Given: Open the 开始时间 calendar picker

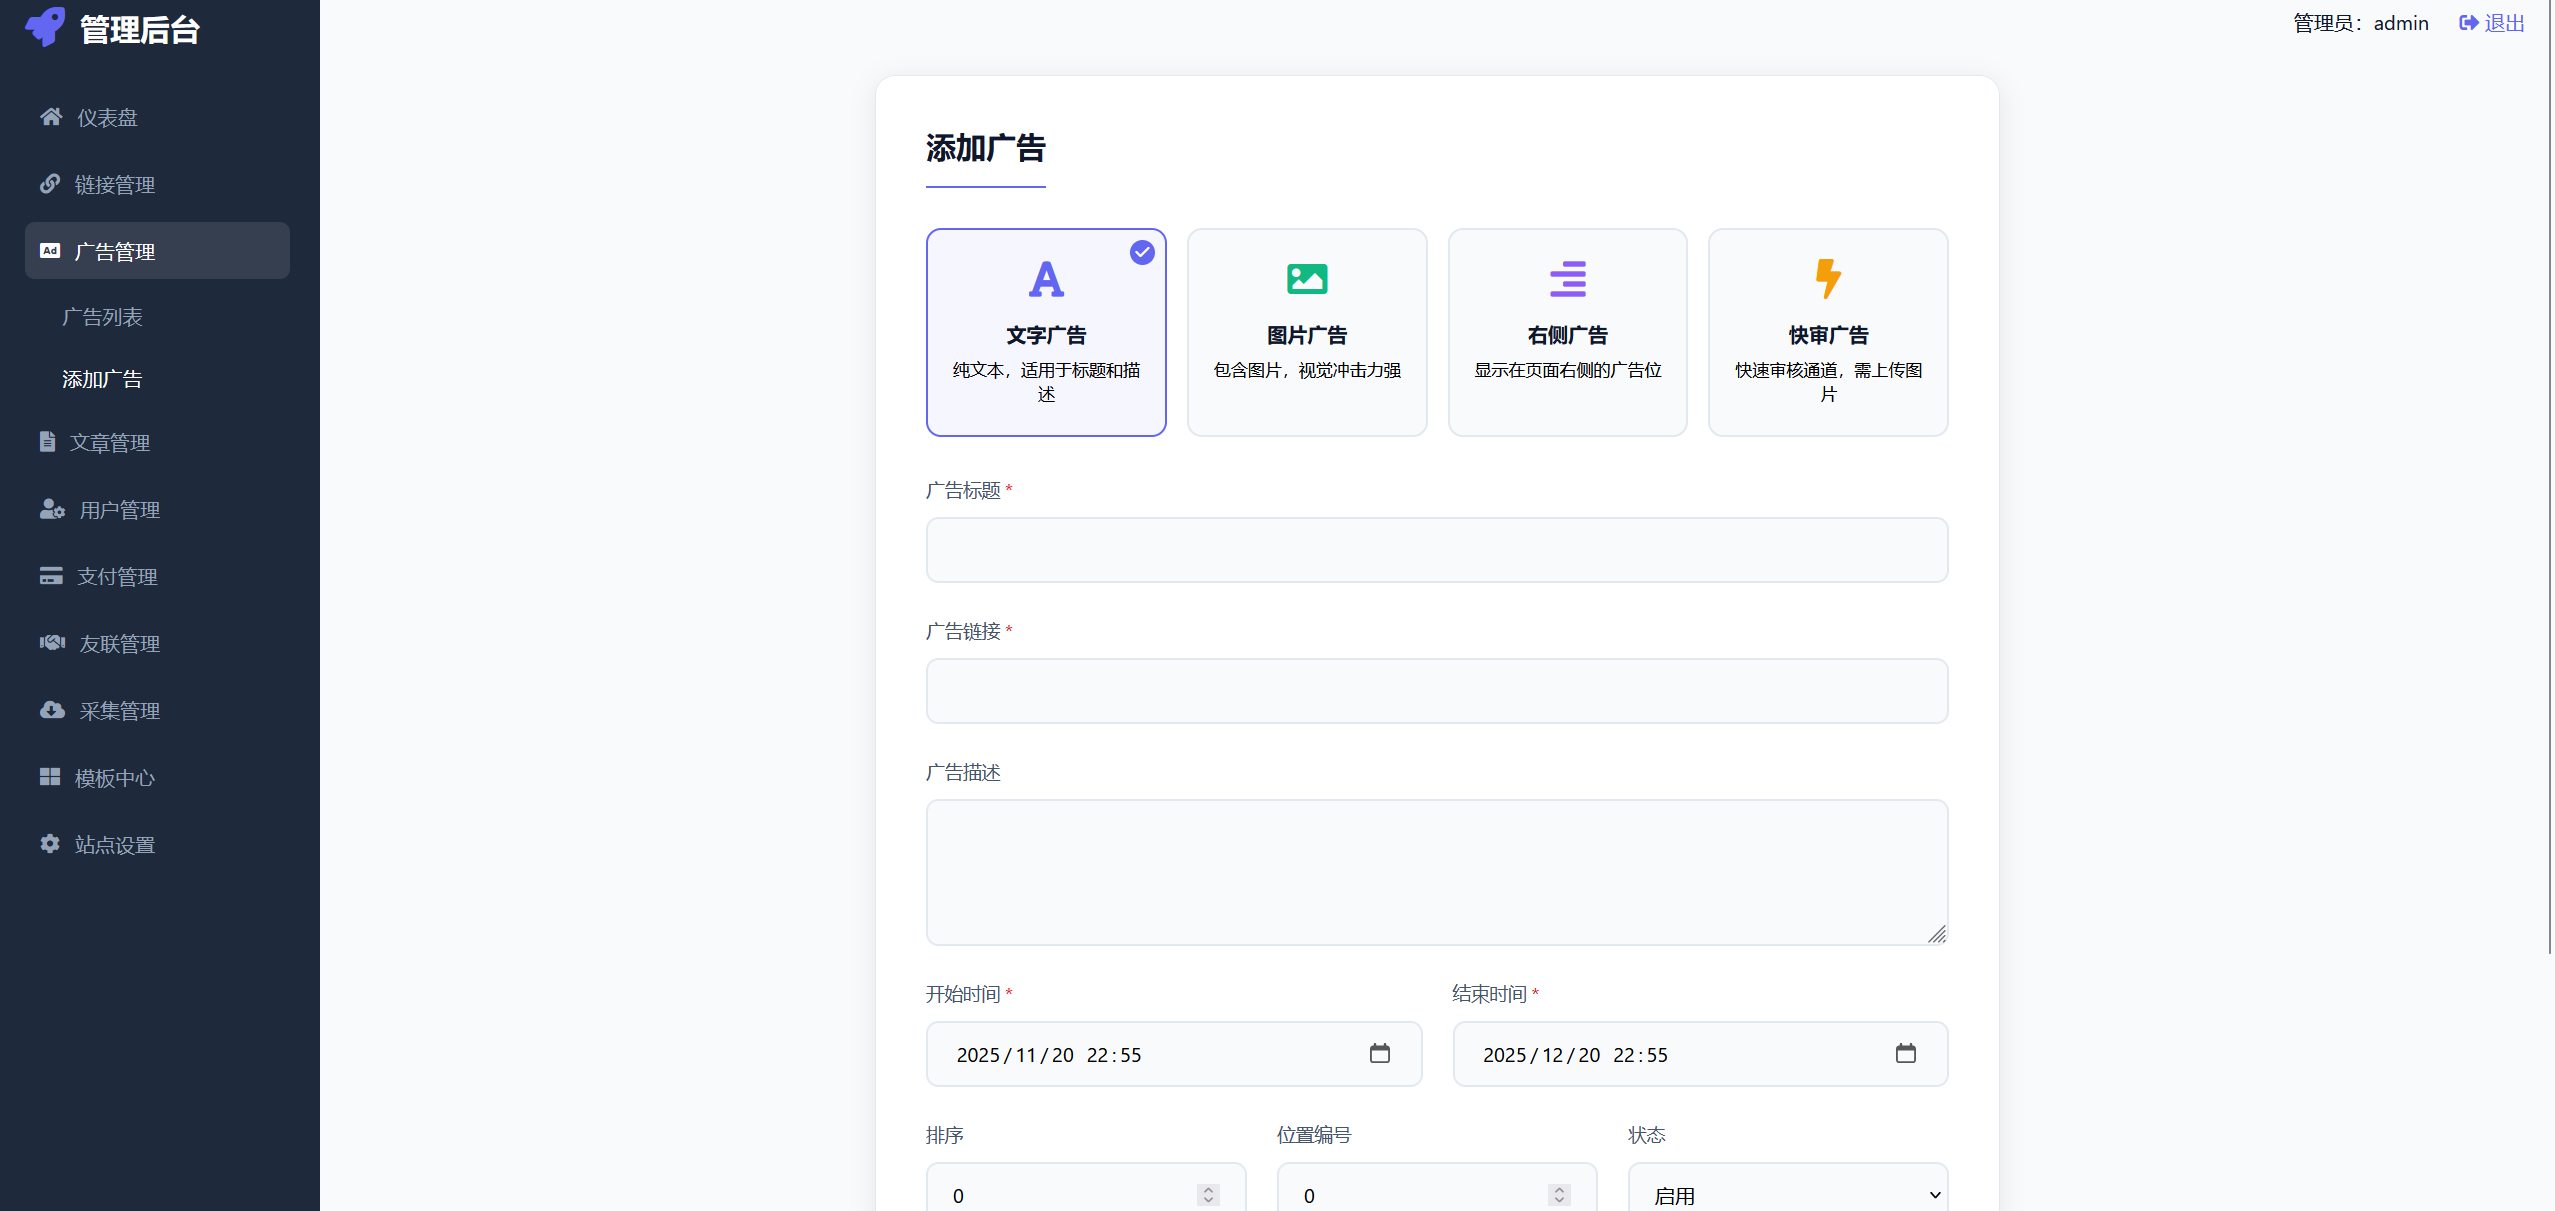Looking at the screenshot, I should tap(1380, 1053).
